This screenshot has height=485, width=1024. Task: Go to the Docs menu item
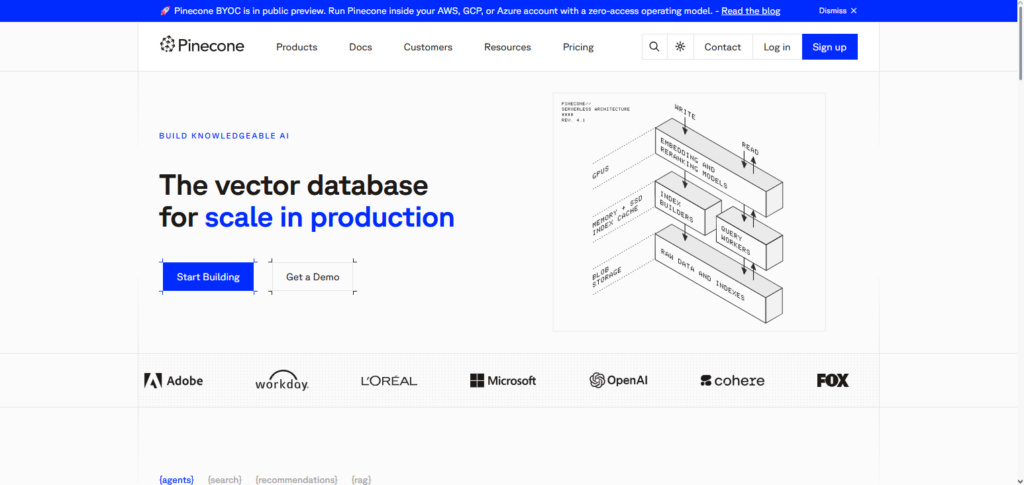tap(360, 47)
